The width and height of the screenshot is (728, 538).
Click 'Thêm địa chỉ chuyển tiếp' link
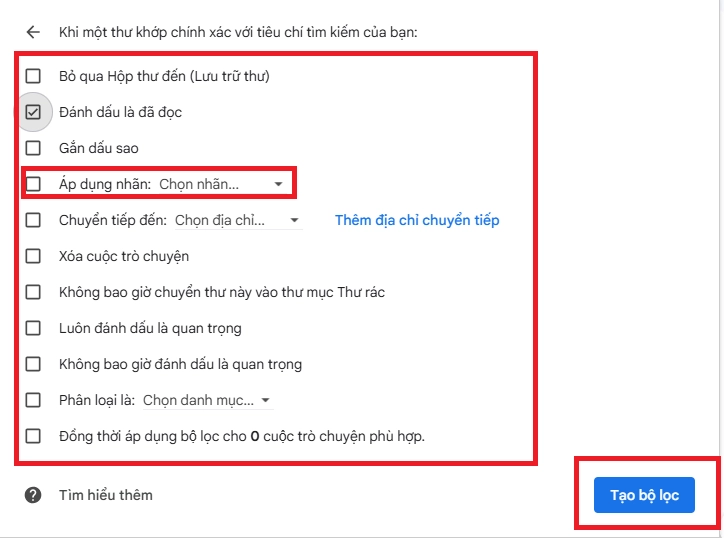[417, 220]
